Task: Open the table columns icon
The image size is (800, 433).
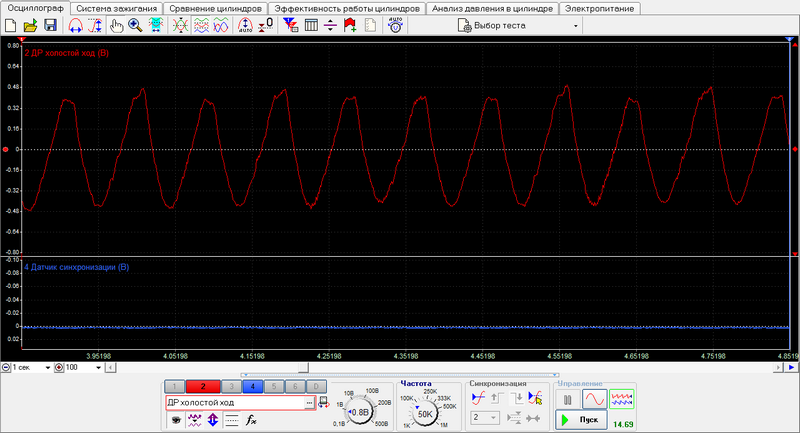Action: click(x=311, y=25)
